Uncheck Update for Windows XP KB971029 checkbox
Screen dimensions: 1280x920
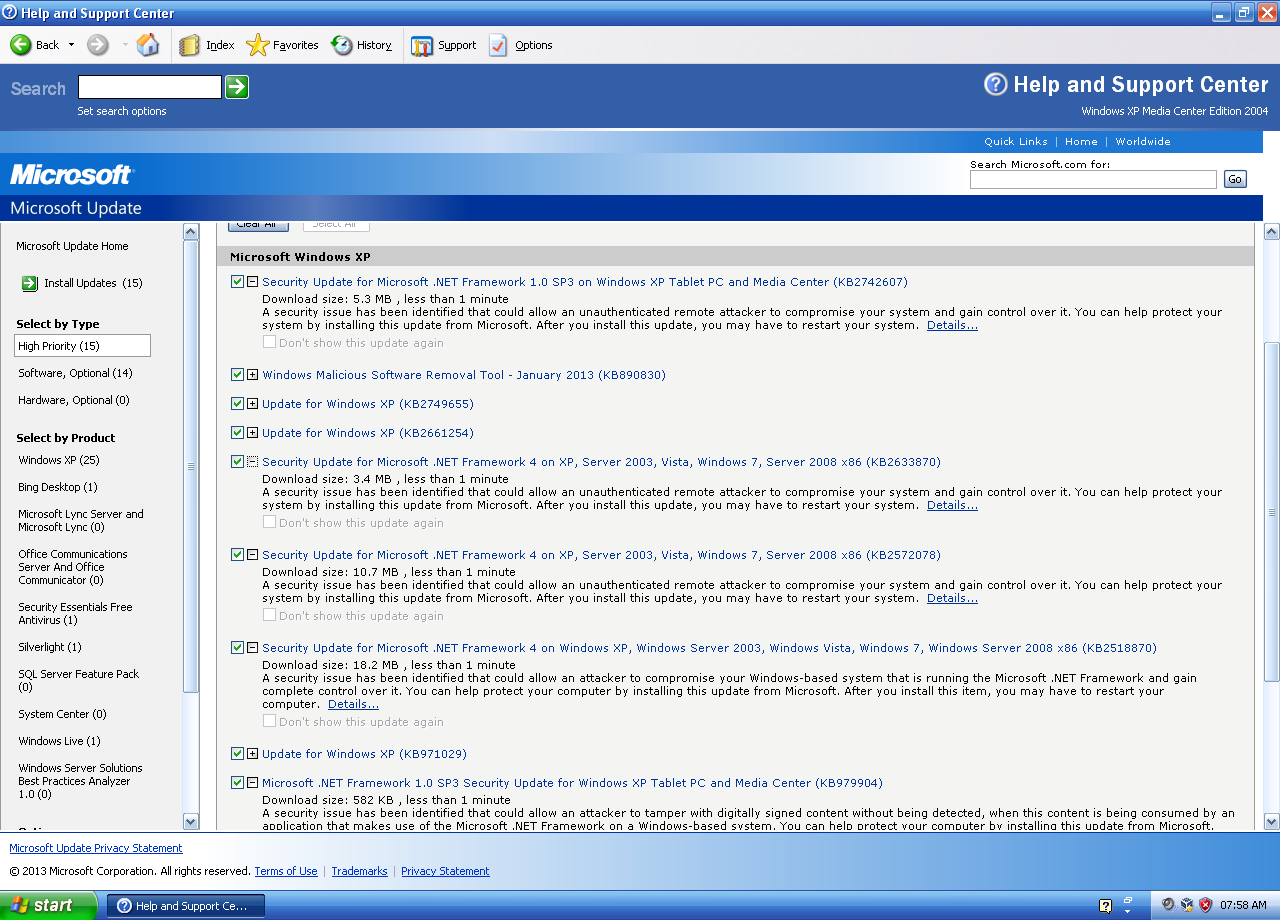point(237,754)
